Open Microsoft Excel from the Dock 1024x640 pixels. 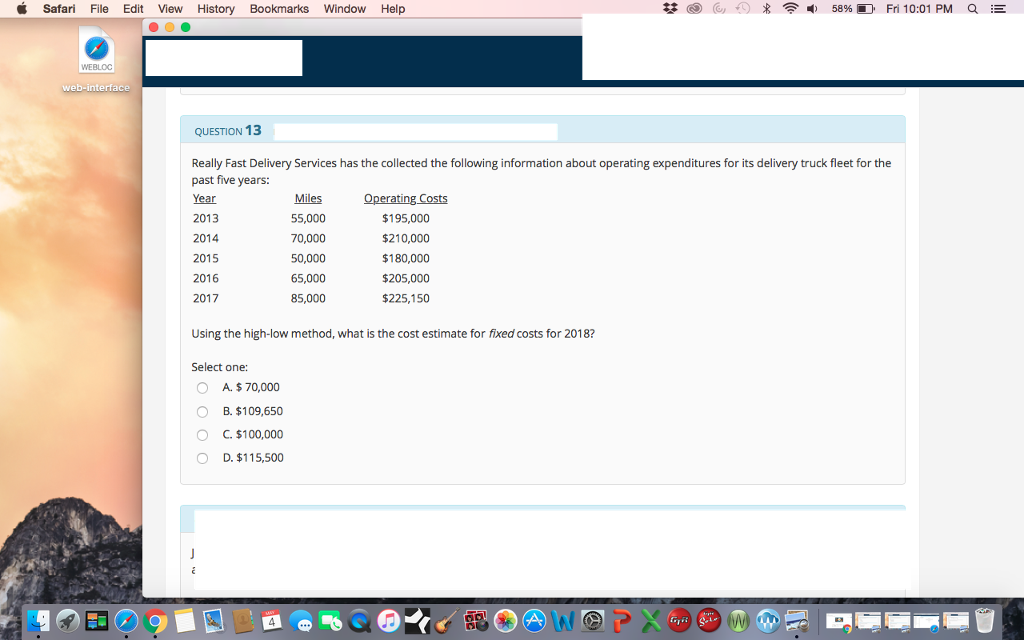pyautogui.click(x=649, y=621)
